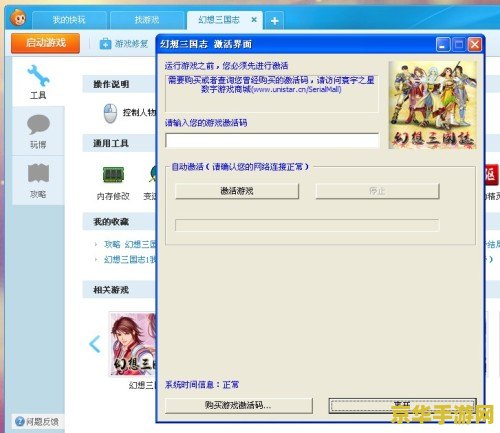The width and height of the screenshot is (500, 433).
Task: Go to previous related game with left arrow
Action: click(x=95, y=344)
